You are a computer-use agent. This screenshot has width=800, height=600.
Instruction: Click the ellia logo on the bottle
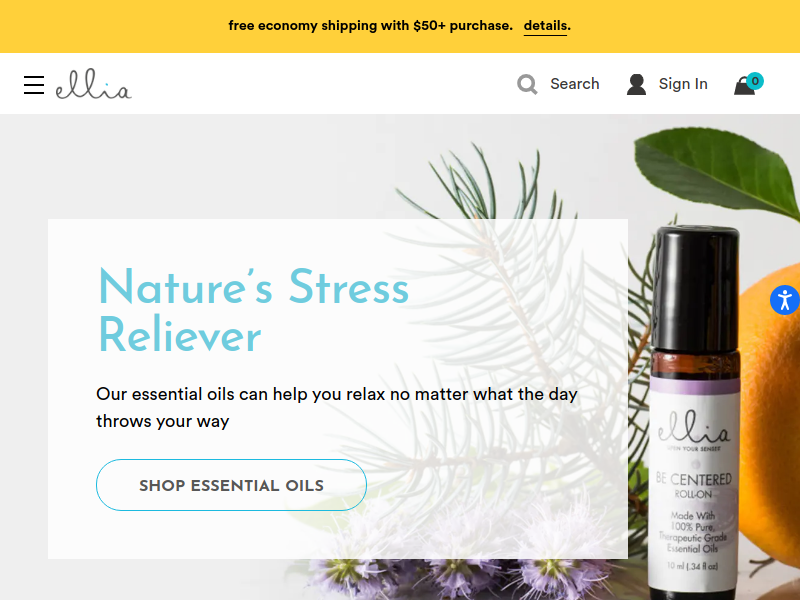click(x=694, y=428)
